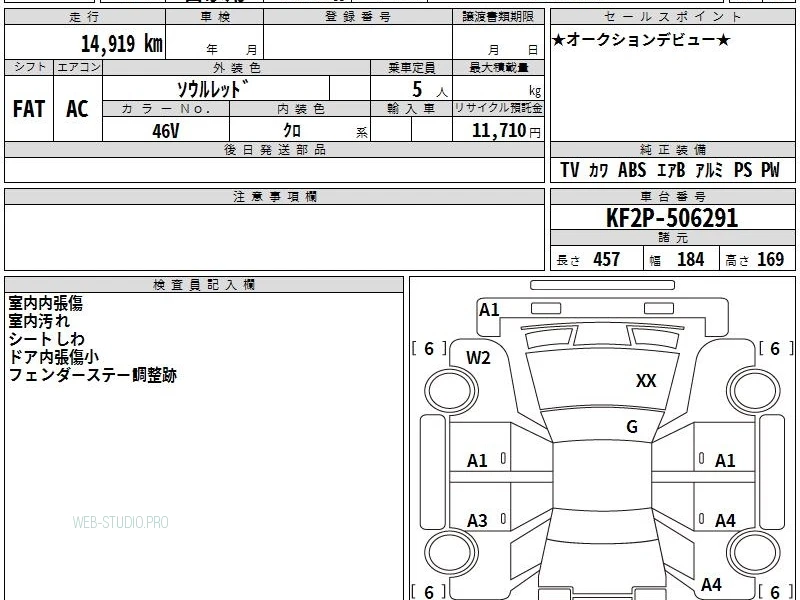Click the G mark on the diagram
Viewport: 800px width, 600px height.
(632, 427)
